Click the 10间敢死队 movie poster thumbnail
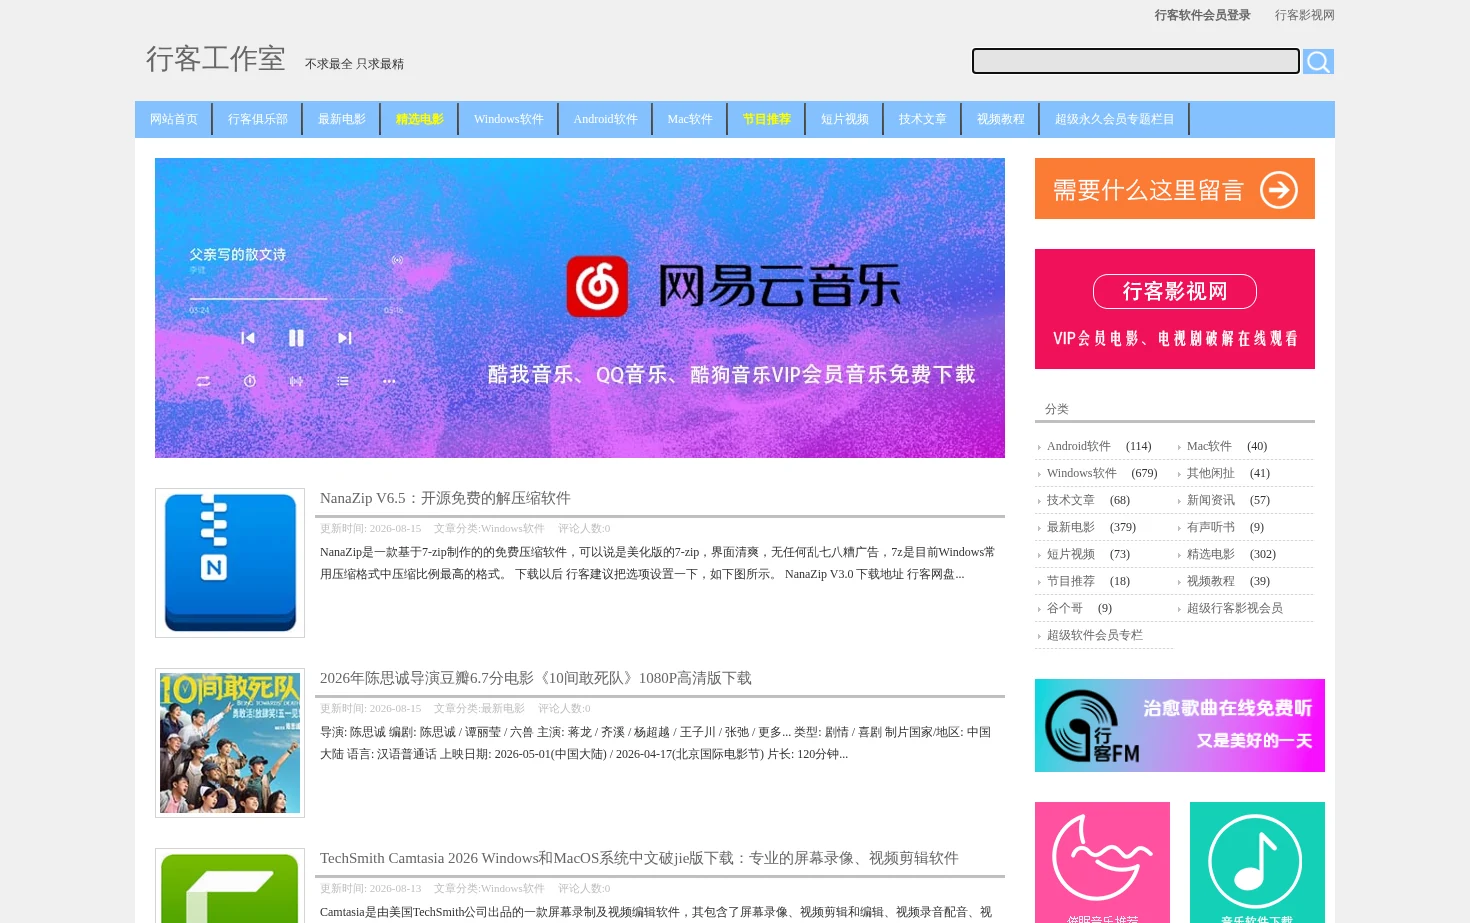The image size is (1470, 923). click(x=230, y=743)
